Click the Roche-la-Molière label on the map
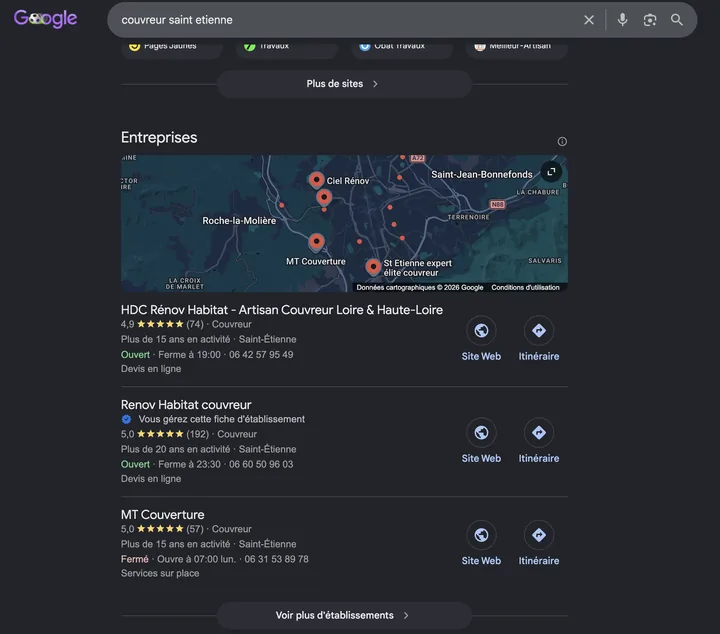Viewport: 720px width, 634px height. point(239,221)
